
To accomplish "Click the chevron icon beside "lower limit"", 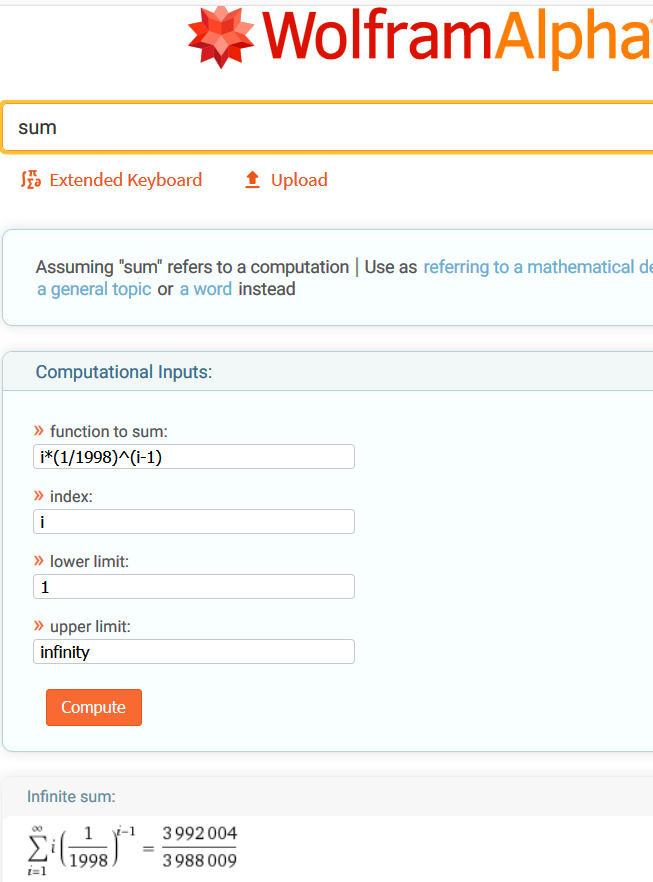I will point(39,561).
